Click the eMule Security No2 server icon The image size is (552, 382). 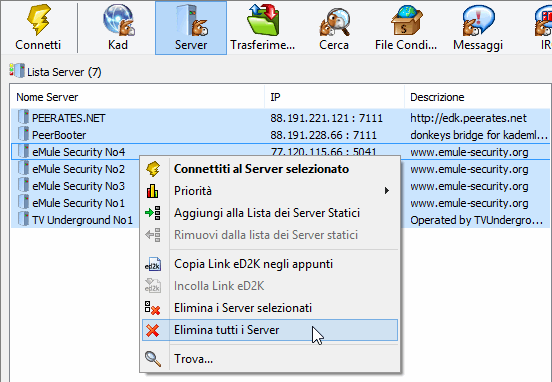pyautogui.click(x=24, y=168)
